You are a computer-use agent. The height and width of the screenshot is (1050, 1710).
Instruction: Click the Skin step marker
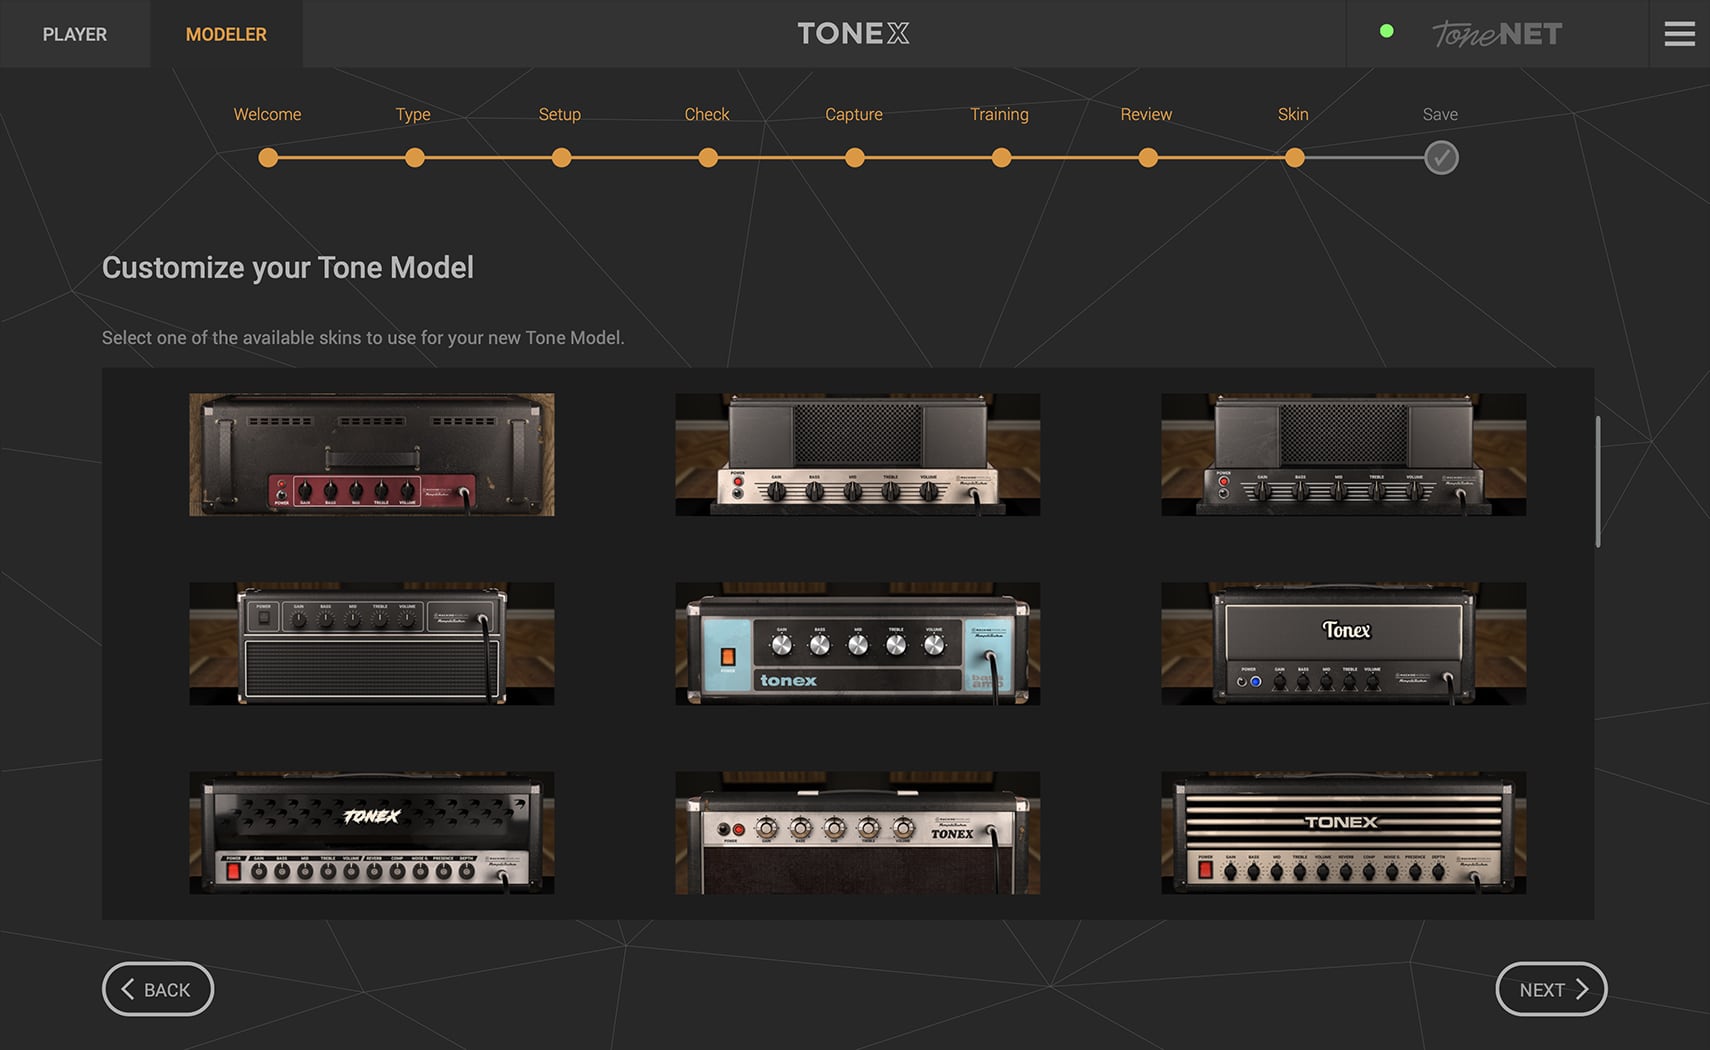coord(1294,157)
